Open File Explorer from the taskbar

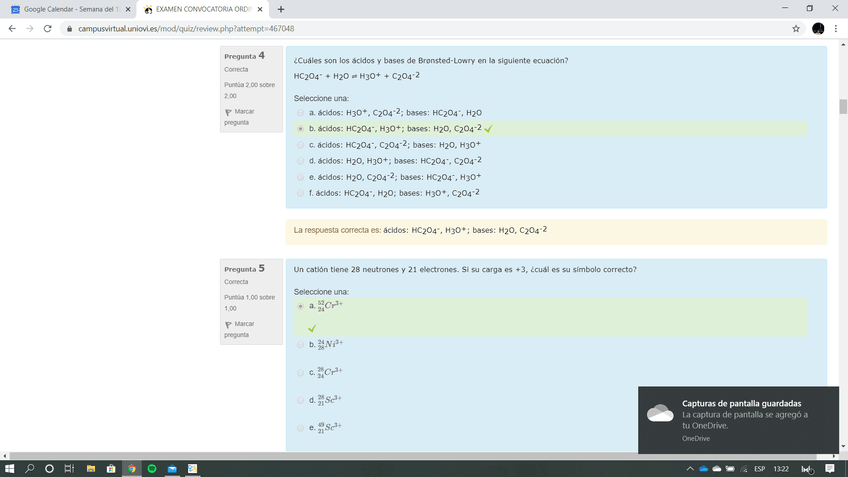click(90, 468)
